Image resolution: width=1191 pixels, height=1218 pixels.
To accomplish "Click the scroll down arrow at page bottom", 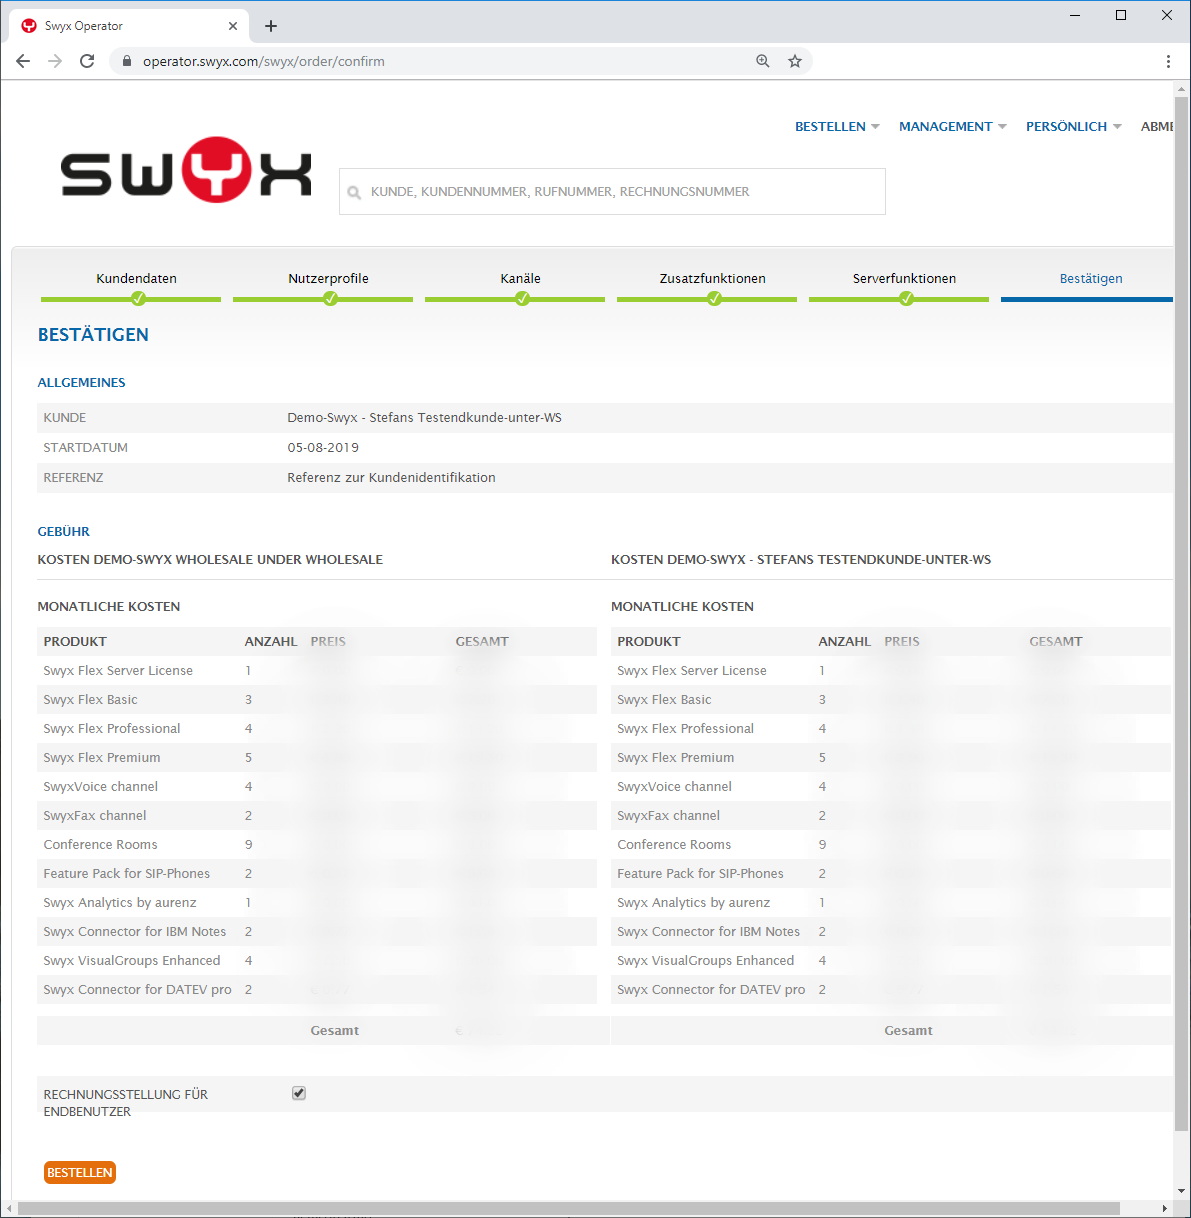I will point(1182,1191).
